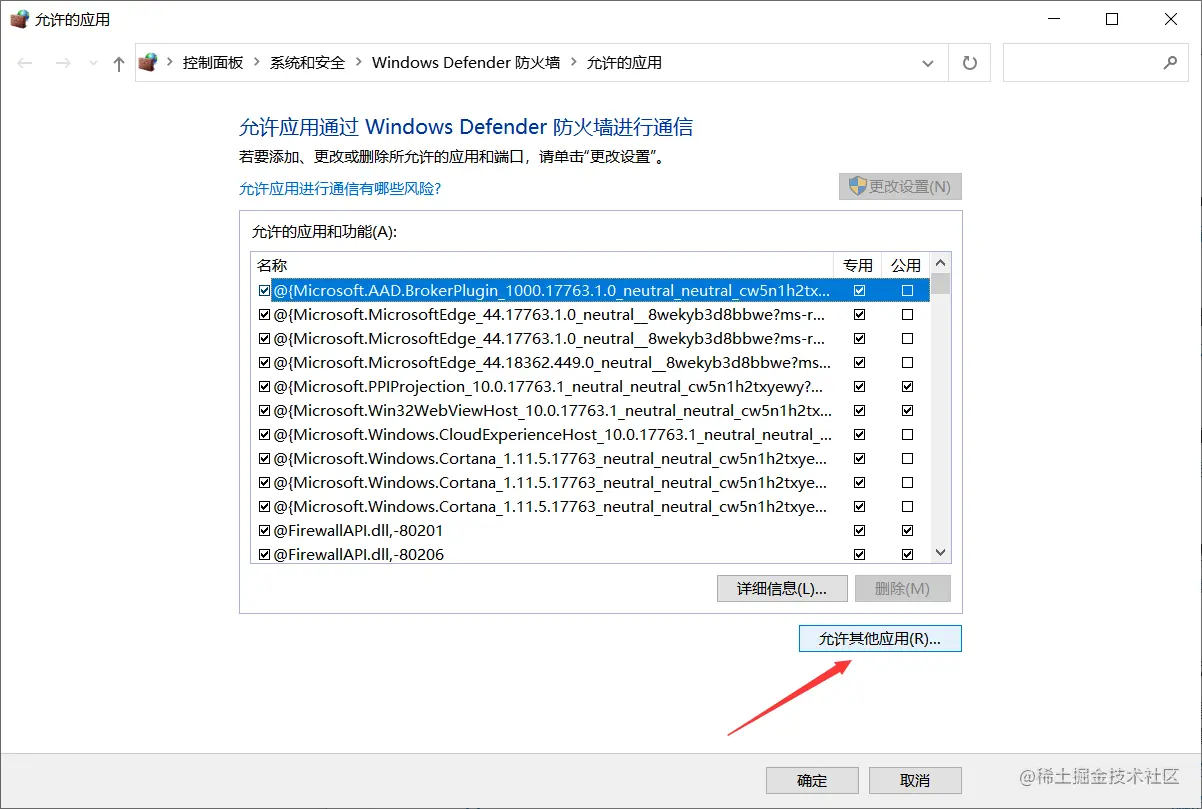This screenshot has width=1202, height=809.
Task: Navigate to 系统和安全 breadcrumb
Action: 307,62
